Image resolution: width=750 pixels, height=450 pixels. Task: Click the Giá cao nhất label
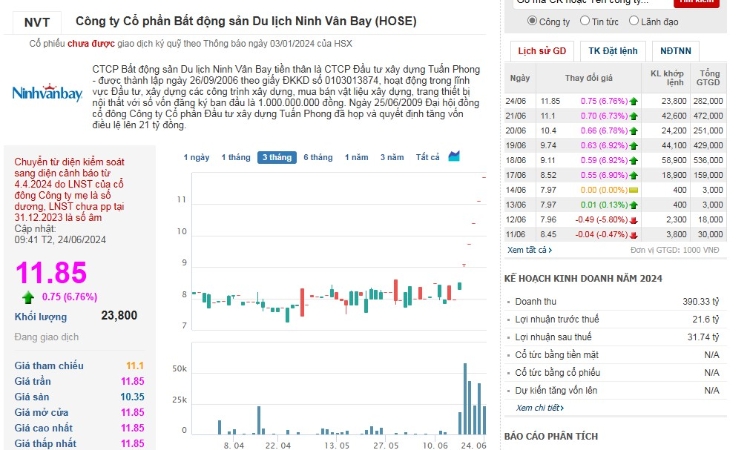[x=44, y=428]
